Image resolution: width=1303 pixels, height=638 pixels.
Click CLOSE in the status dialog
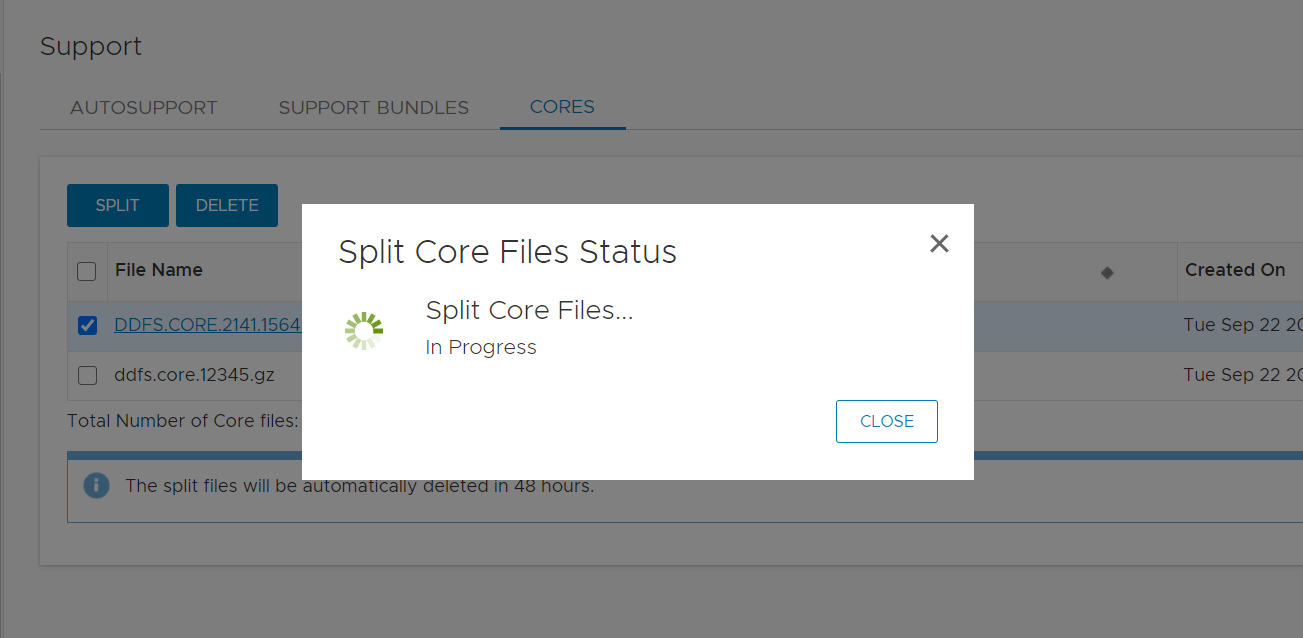point(887,421)
